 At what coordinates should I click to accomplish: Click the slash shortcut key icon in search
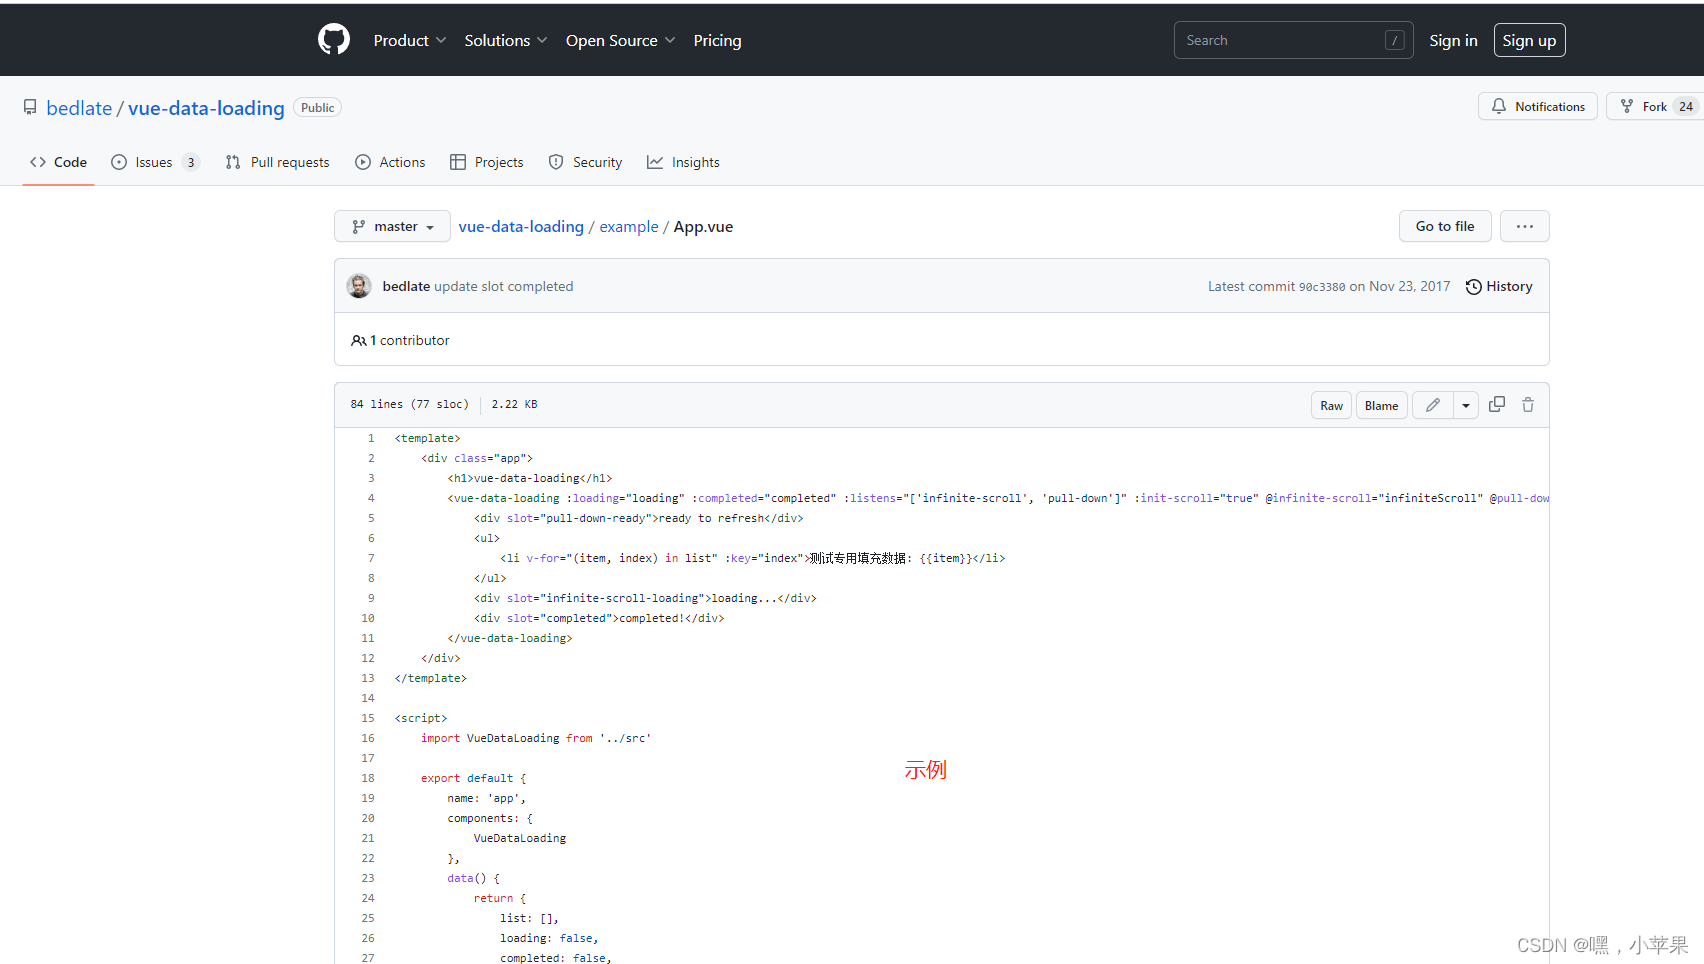coord(1395,40)
